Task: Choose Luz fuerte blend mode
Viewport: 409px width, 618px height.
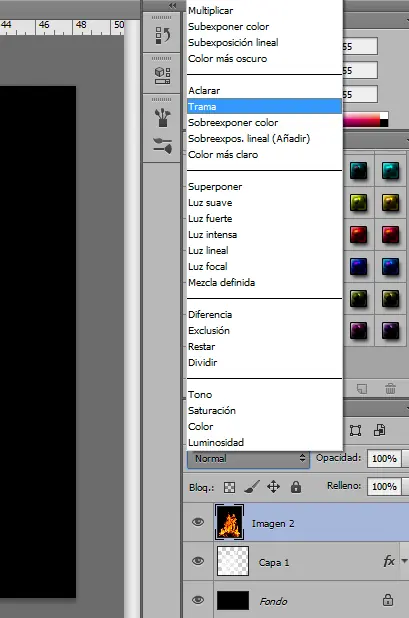Action: pos(264,219)
